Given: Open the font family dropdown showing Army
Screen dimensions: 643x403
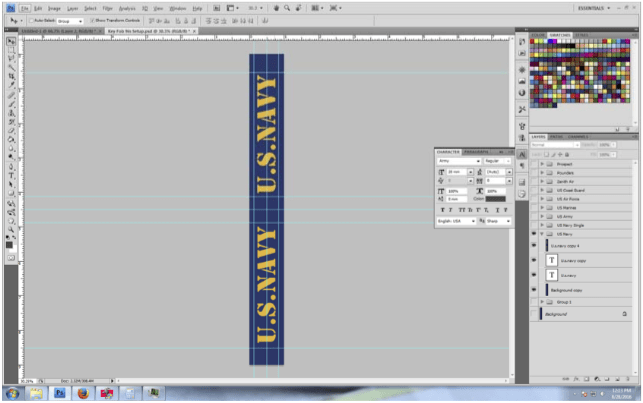Looking at the screenshot, I should pyautogui.click(x=459, y=161).
